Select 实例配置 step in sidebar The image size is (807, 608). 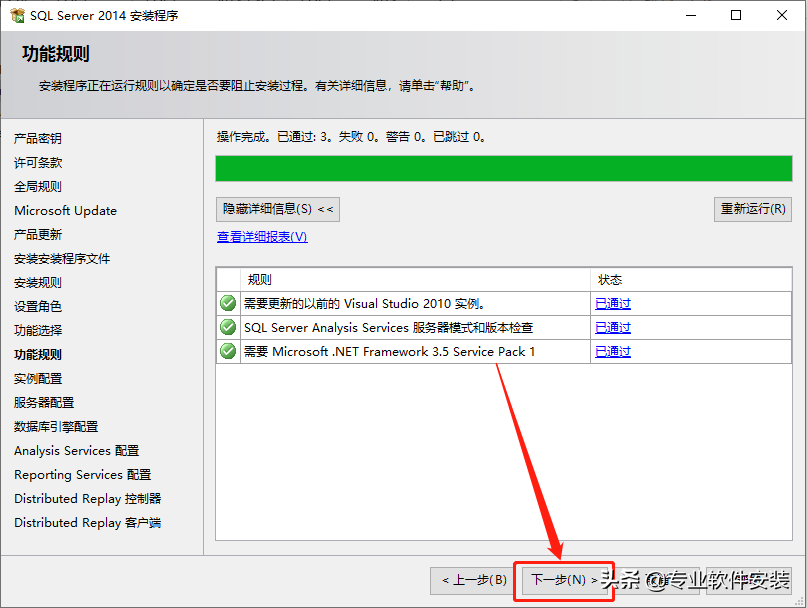click(38, 378)
